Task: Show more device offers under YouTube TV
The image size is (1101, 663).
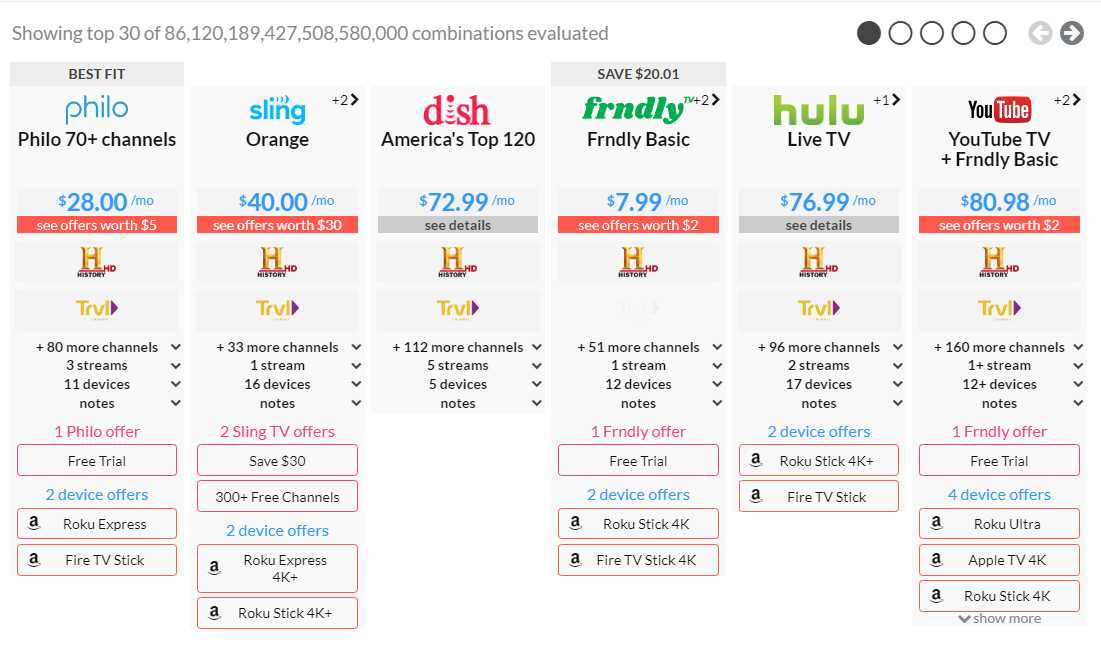Action: point(998,619)
